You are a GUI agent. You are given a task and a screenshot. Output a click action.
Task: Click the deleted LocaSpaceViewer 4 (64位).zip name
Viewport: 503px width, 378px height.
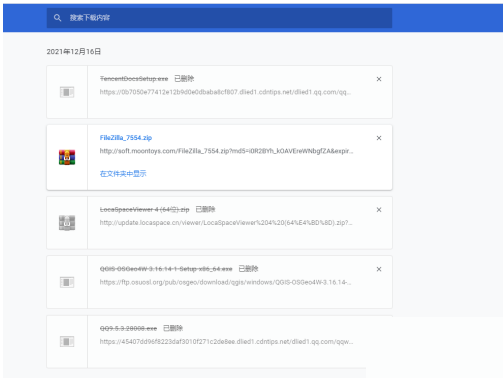coord(145,209)
